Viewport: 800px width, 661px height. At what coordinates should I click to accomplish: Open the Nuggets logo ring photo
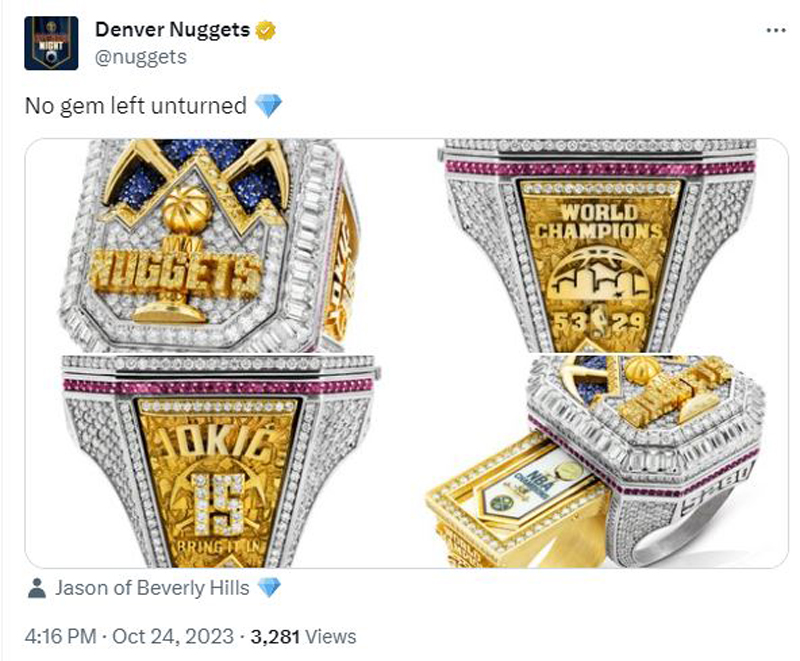click(x=210, y=245)
